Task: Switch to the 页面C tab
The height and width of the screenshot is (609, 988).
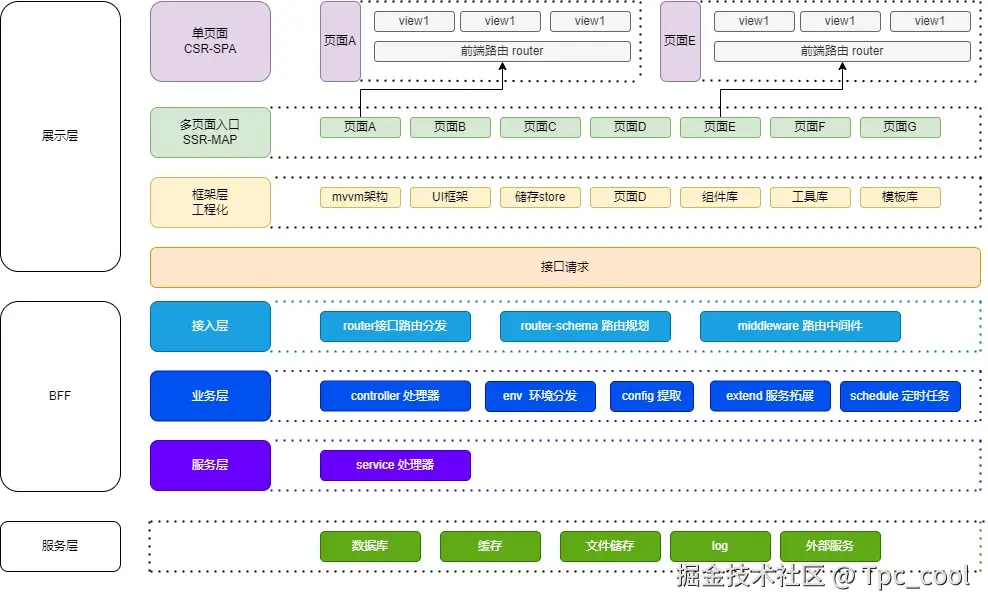Action: [540, 127]
